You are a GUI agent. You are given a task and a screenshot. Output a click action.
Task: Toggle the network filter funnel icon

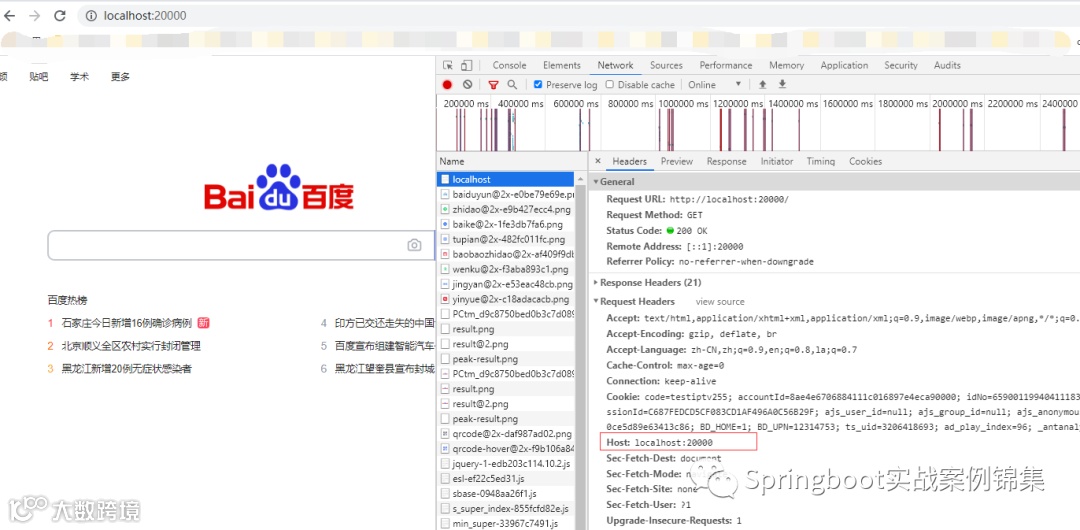(x=493, y=85)
